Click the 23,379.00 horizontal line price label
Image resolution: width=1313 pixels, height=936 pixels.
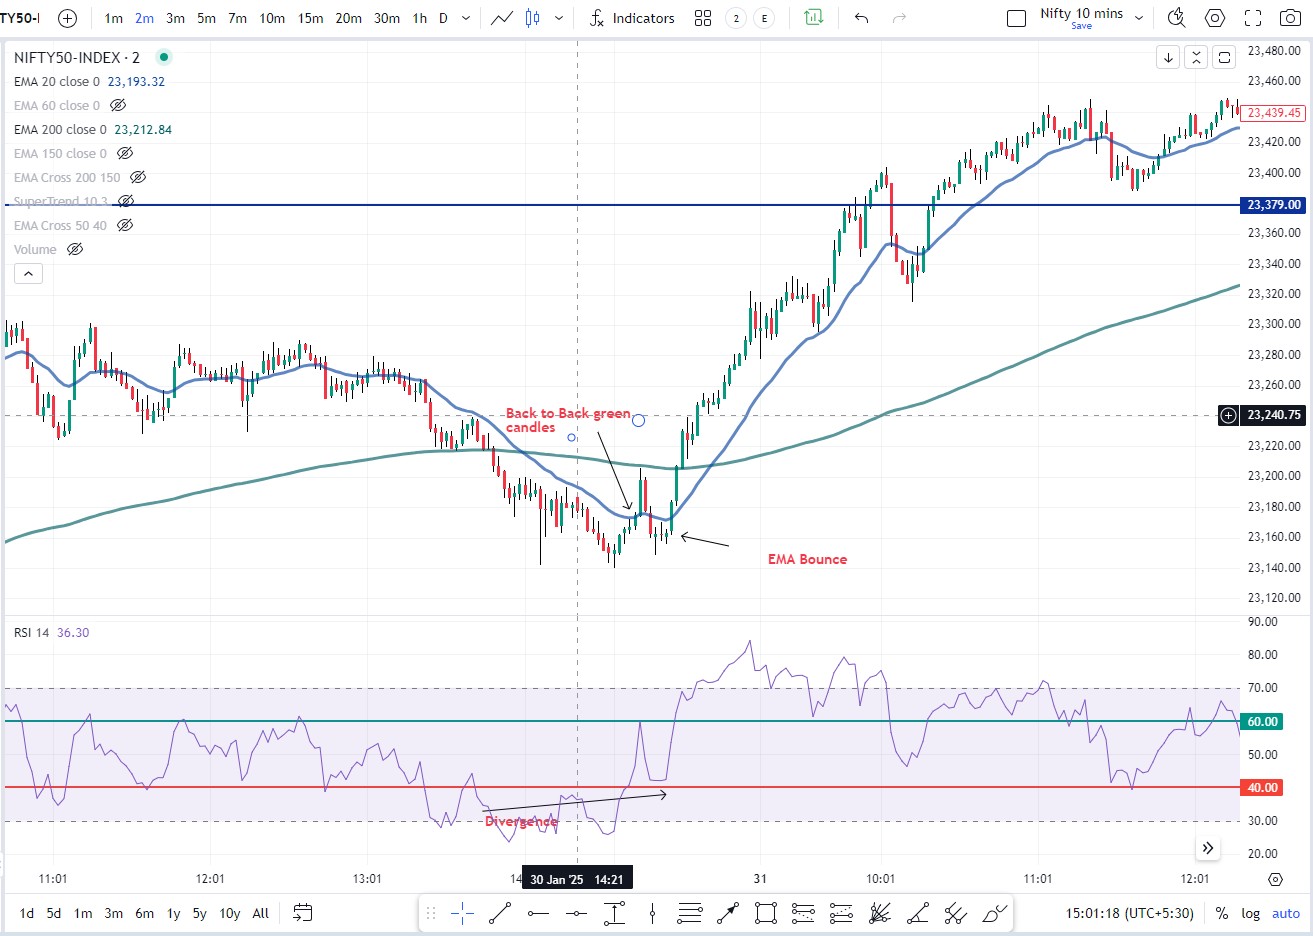point(1274,205)
